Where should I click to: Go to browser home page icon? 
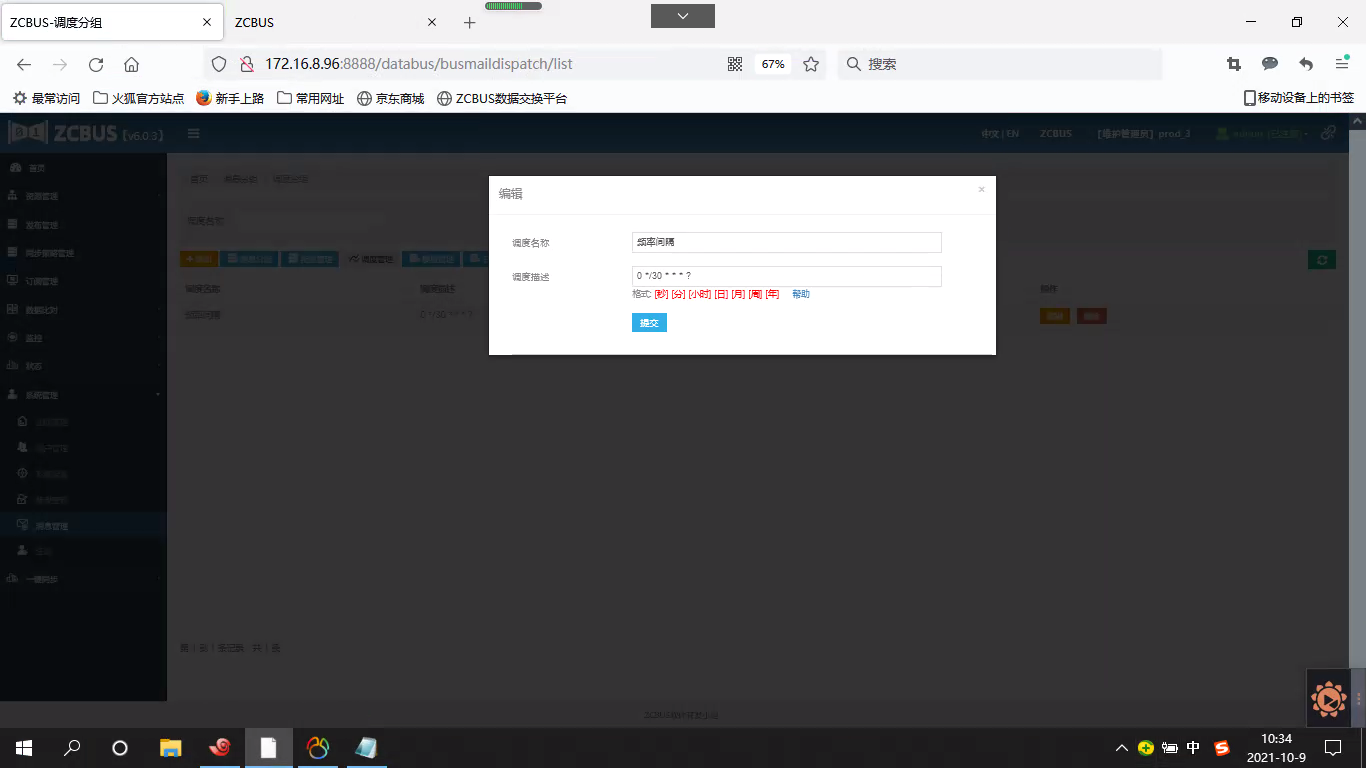(x=131, y=64)
